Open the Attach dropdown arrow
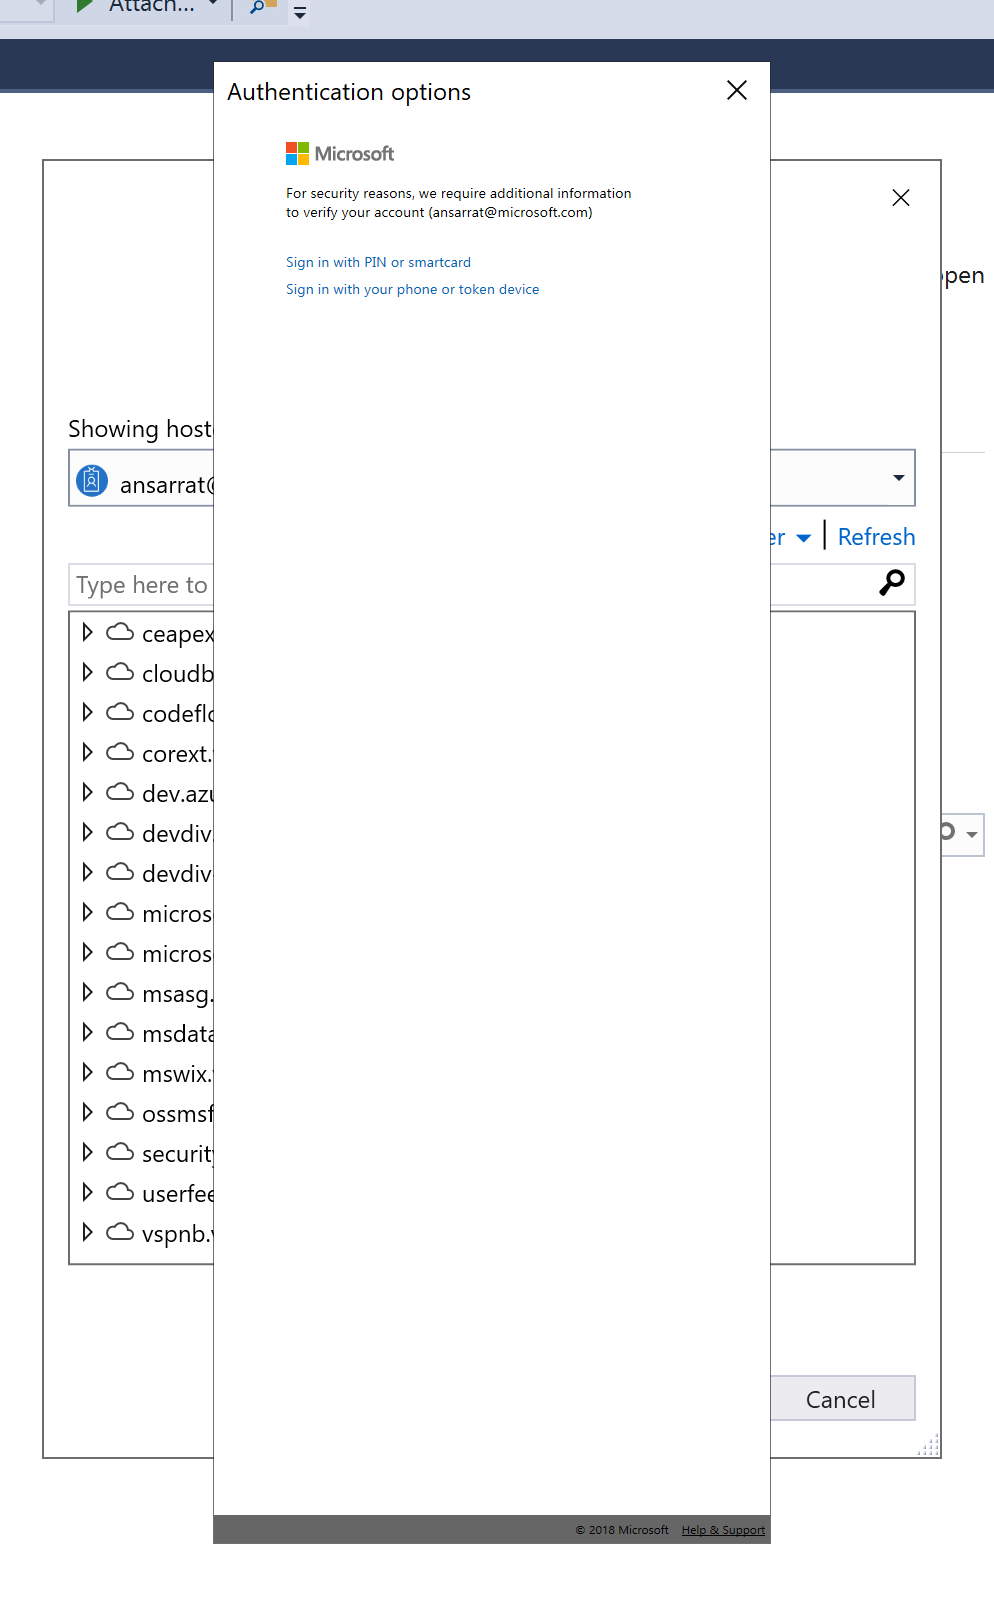 pos(212,7)
